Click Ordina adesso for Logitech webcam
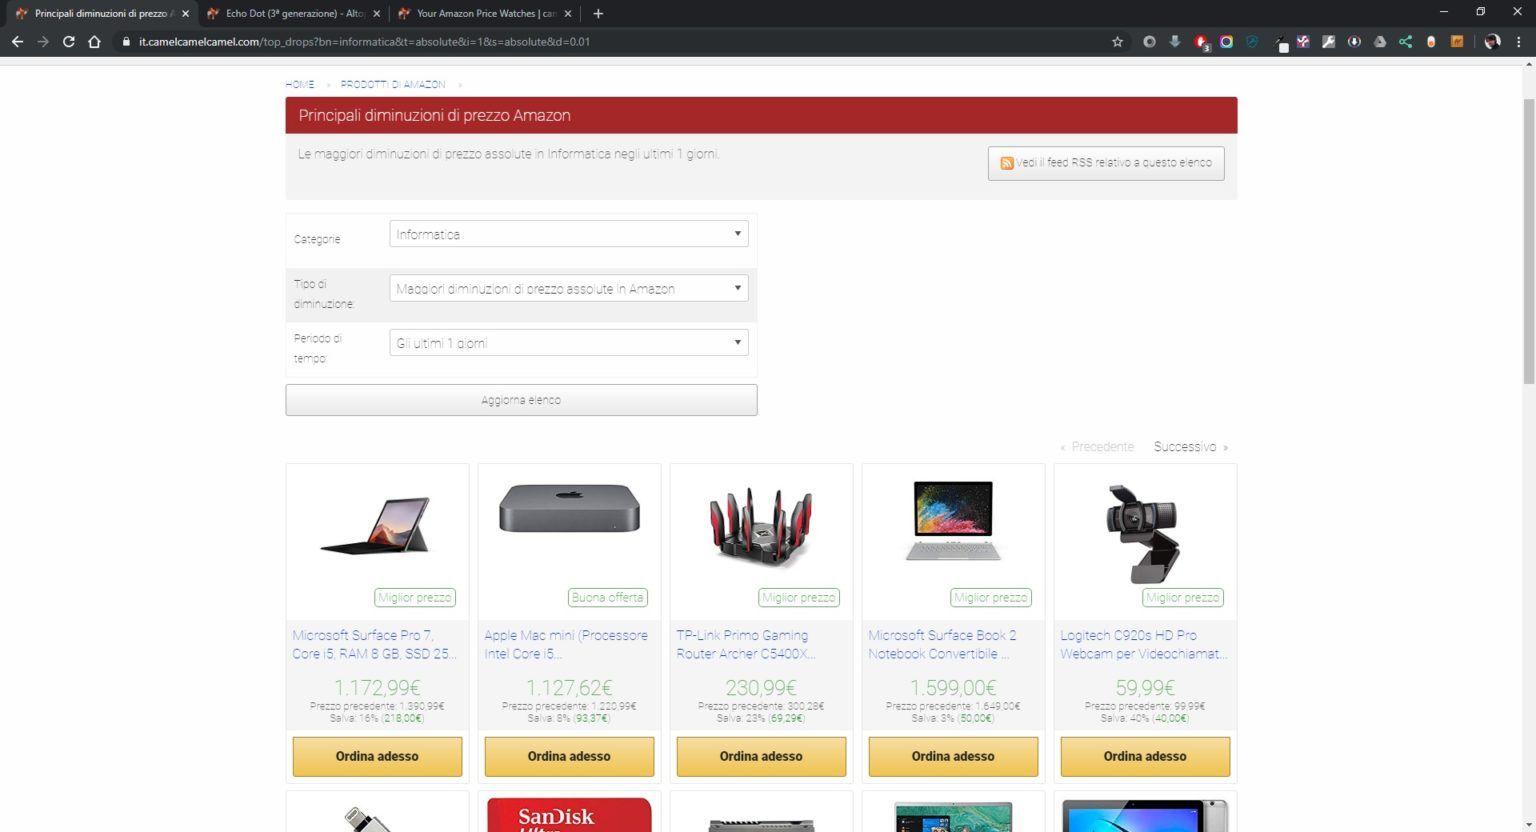Screen dimensions: 1536x832 click(x=1145, y=757)
